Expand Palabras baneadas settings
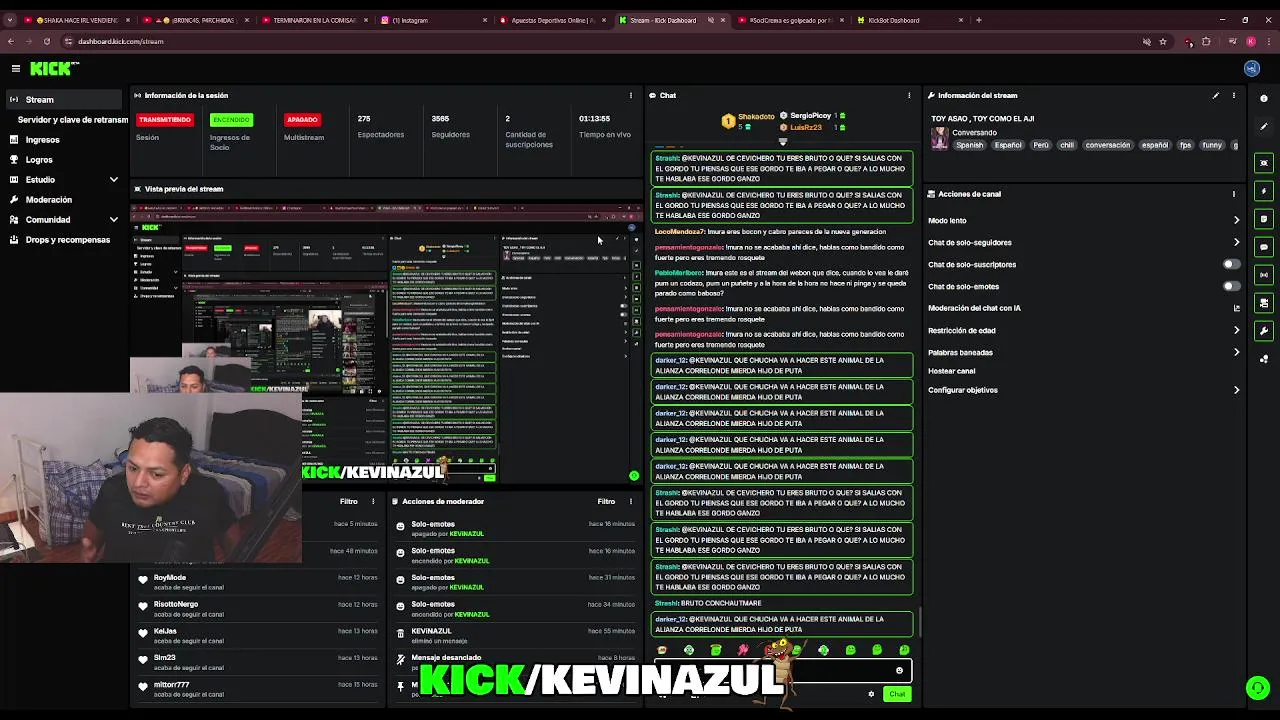This screenshot has width=1280, height=720. 1236,352
